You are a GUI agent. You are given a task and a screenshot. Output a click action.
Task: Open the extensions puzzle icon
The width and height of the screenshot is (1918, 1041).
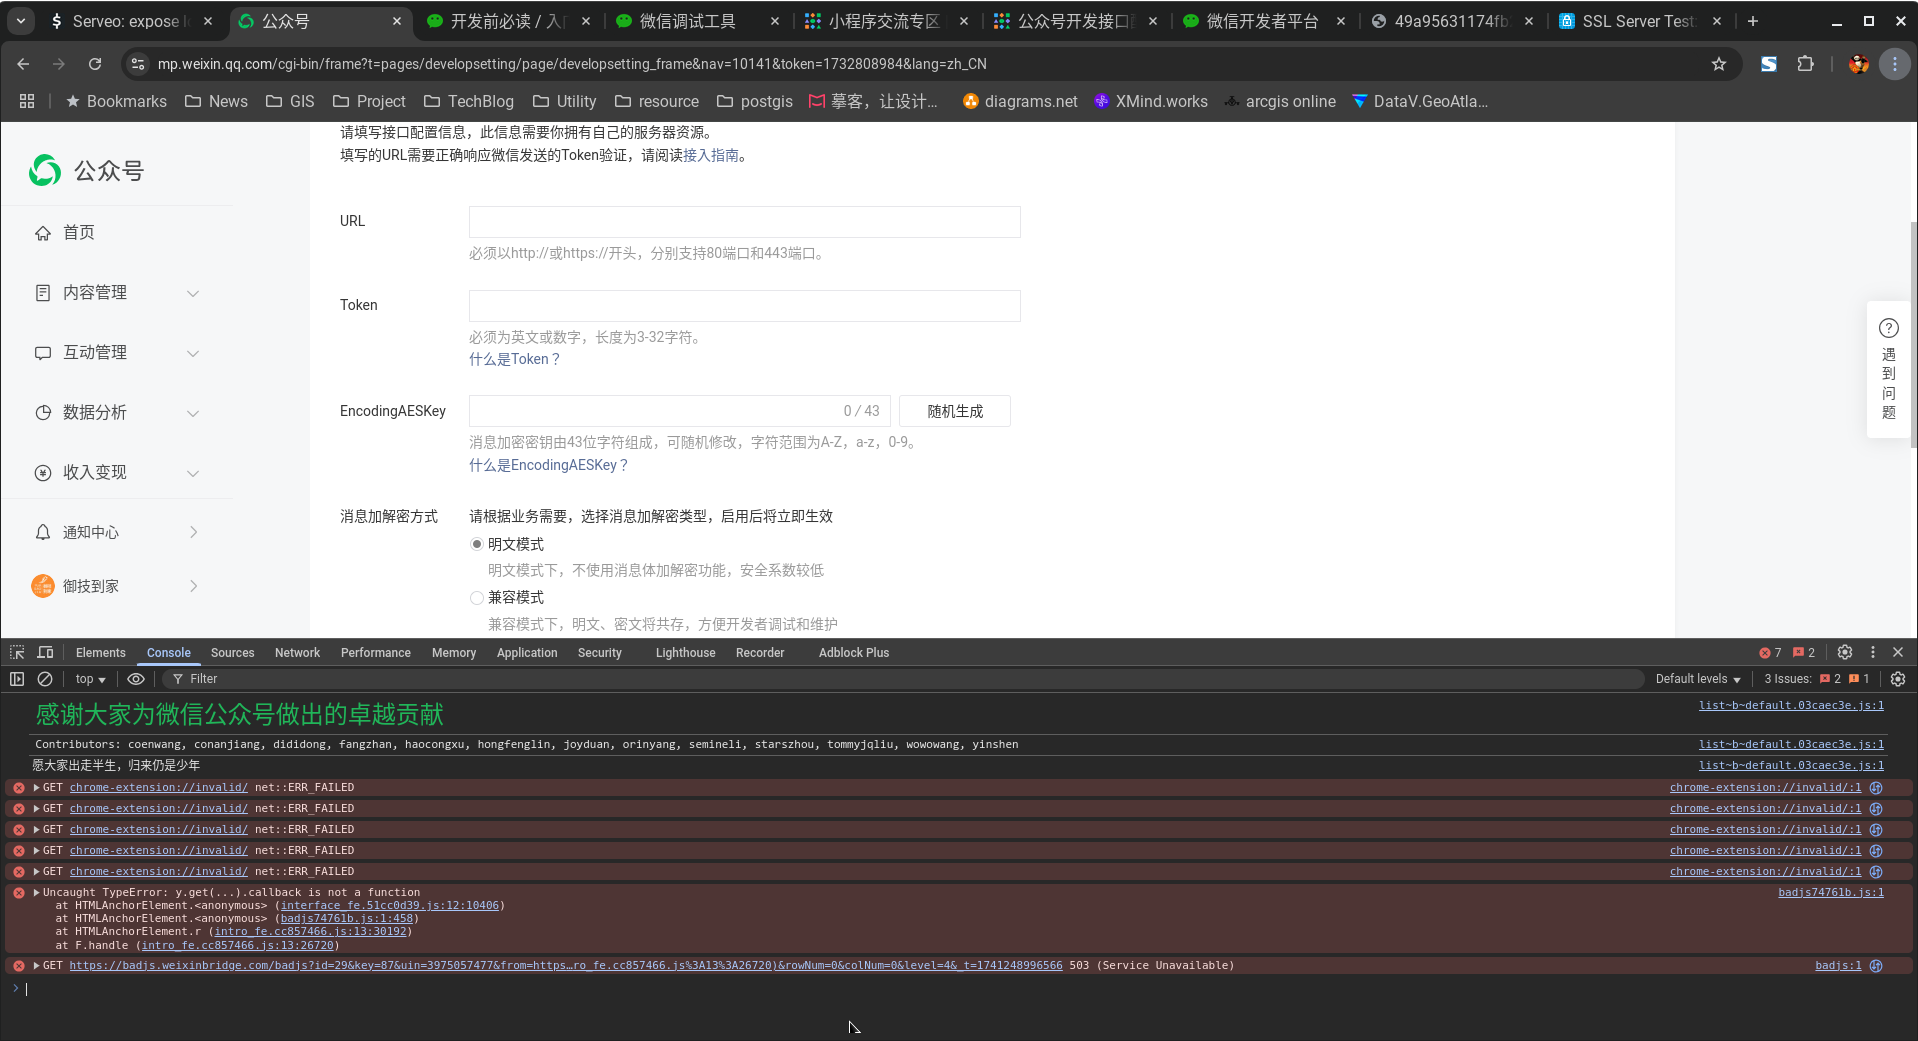pyautogui.click(x=1805, y=64)
